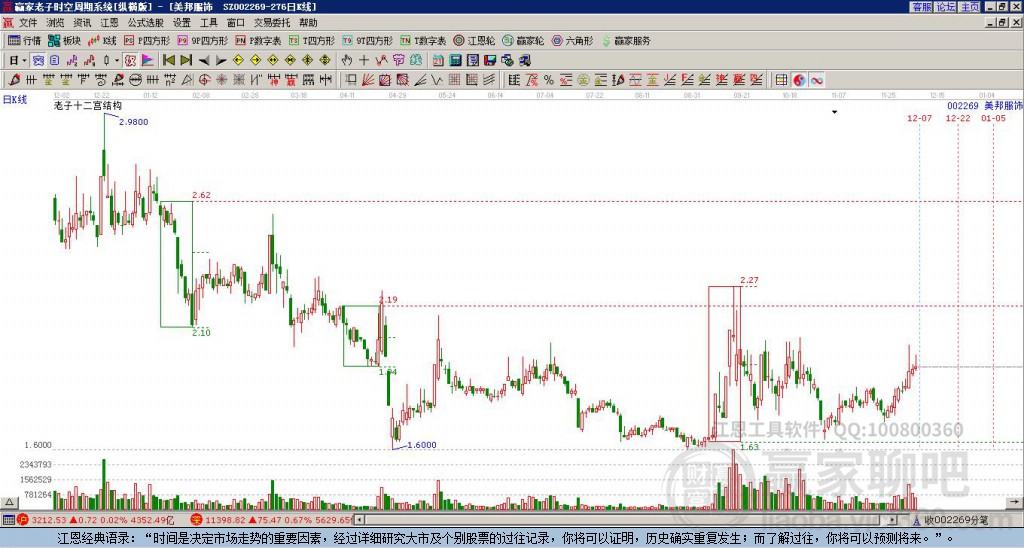Click the red-blue yin-yang icon
This screenshot has width=1024, height=548.
[799, 80]
